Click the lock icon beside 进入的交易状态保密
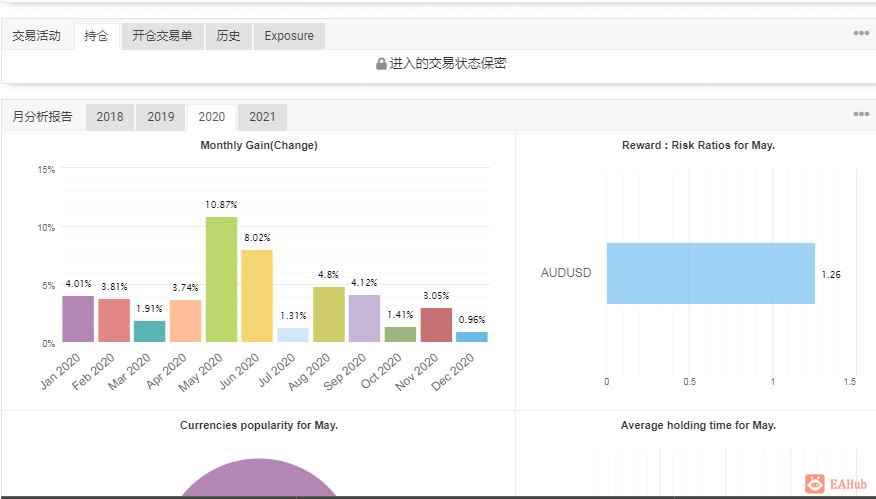Image resolution: width=876 pixels, height=499 pixels. (381, 64)
